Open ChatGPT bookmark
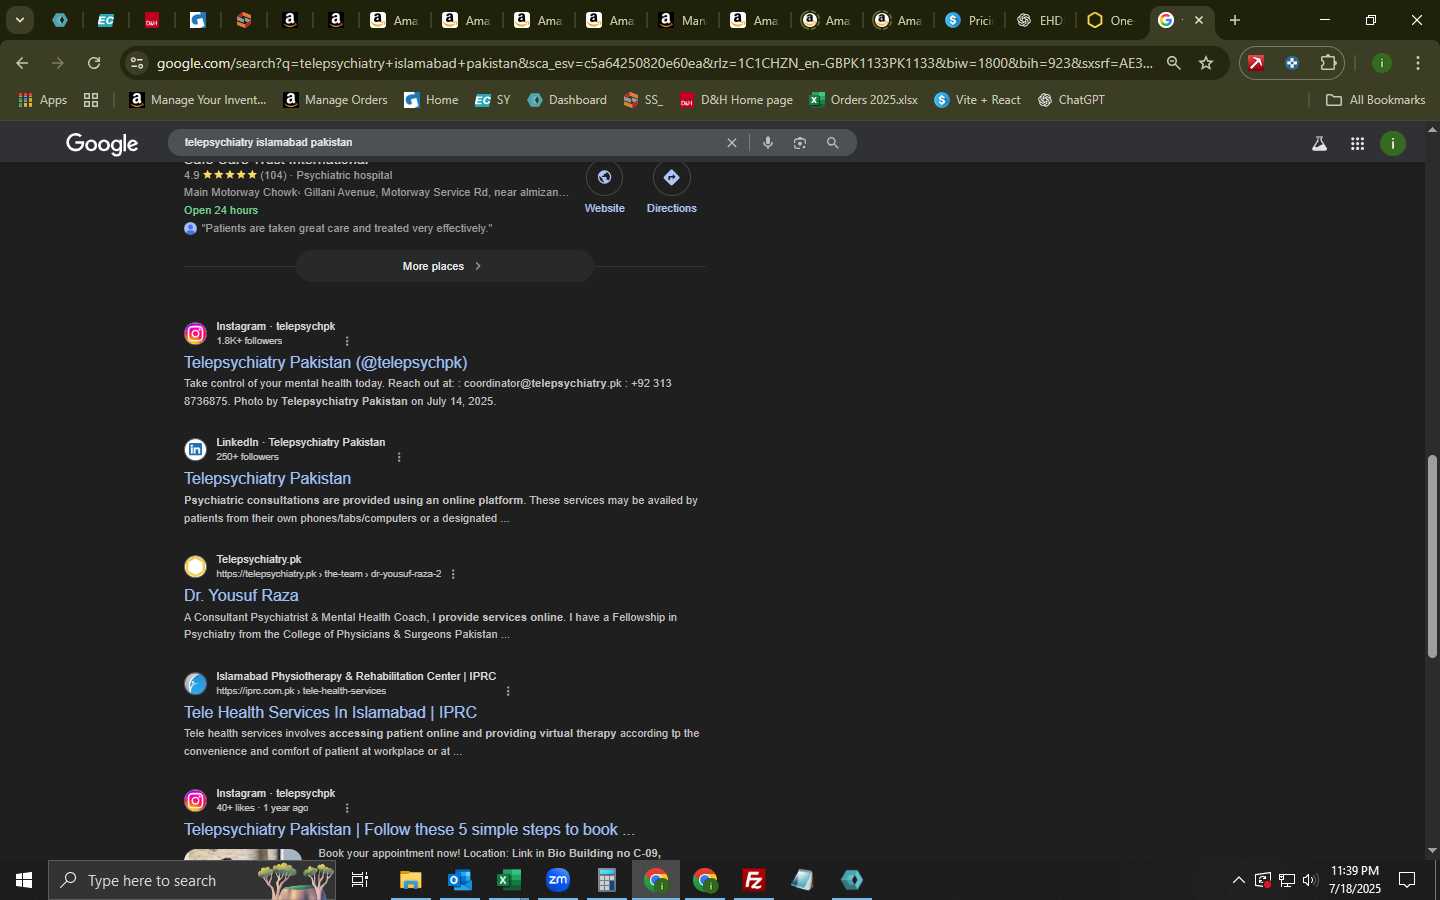Screen dimensions: 1440x900 tap(1071, 100)
